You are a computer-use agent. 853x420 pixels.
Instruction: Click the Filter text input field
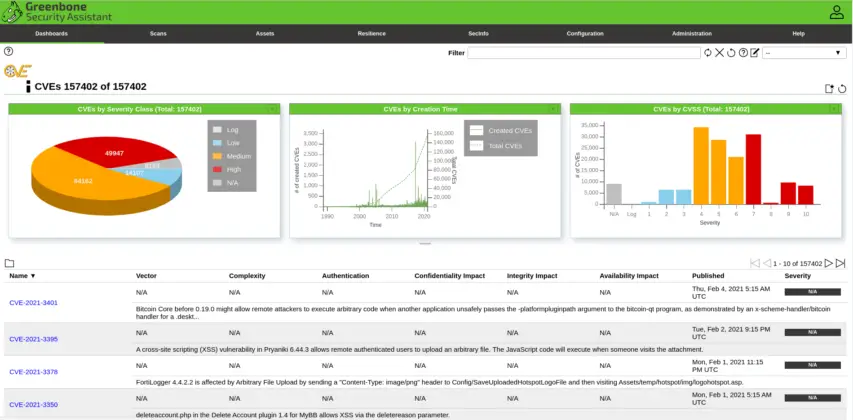584,53
